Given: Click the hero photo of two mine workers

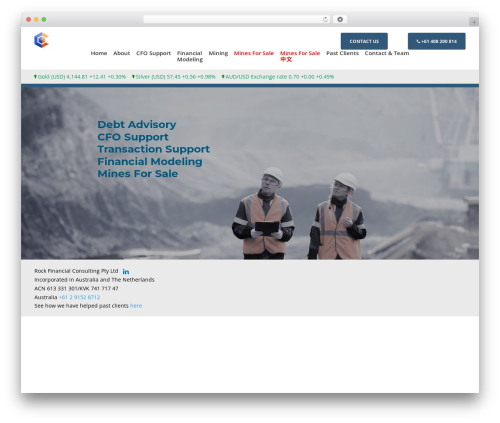Looking at the screenshot, I should tap(250, 173).
